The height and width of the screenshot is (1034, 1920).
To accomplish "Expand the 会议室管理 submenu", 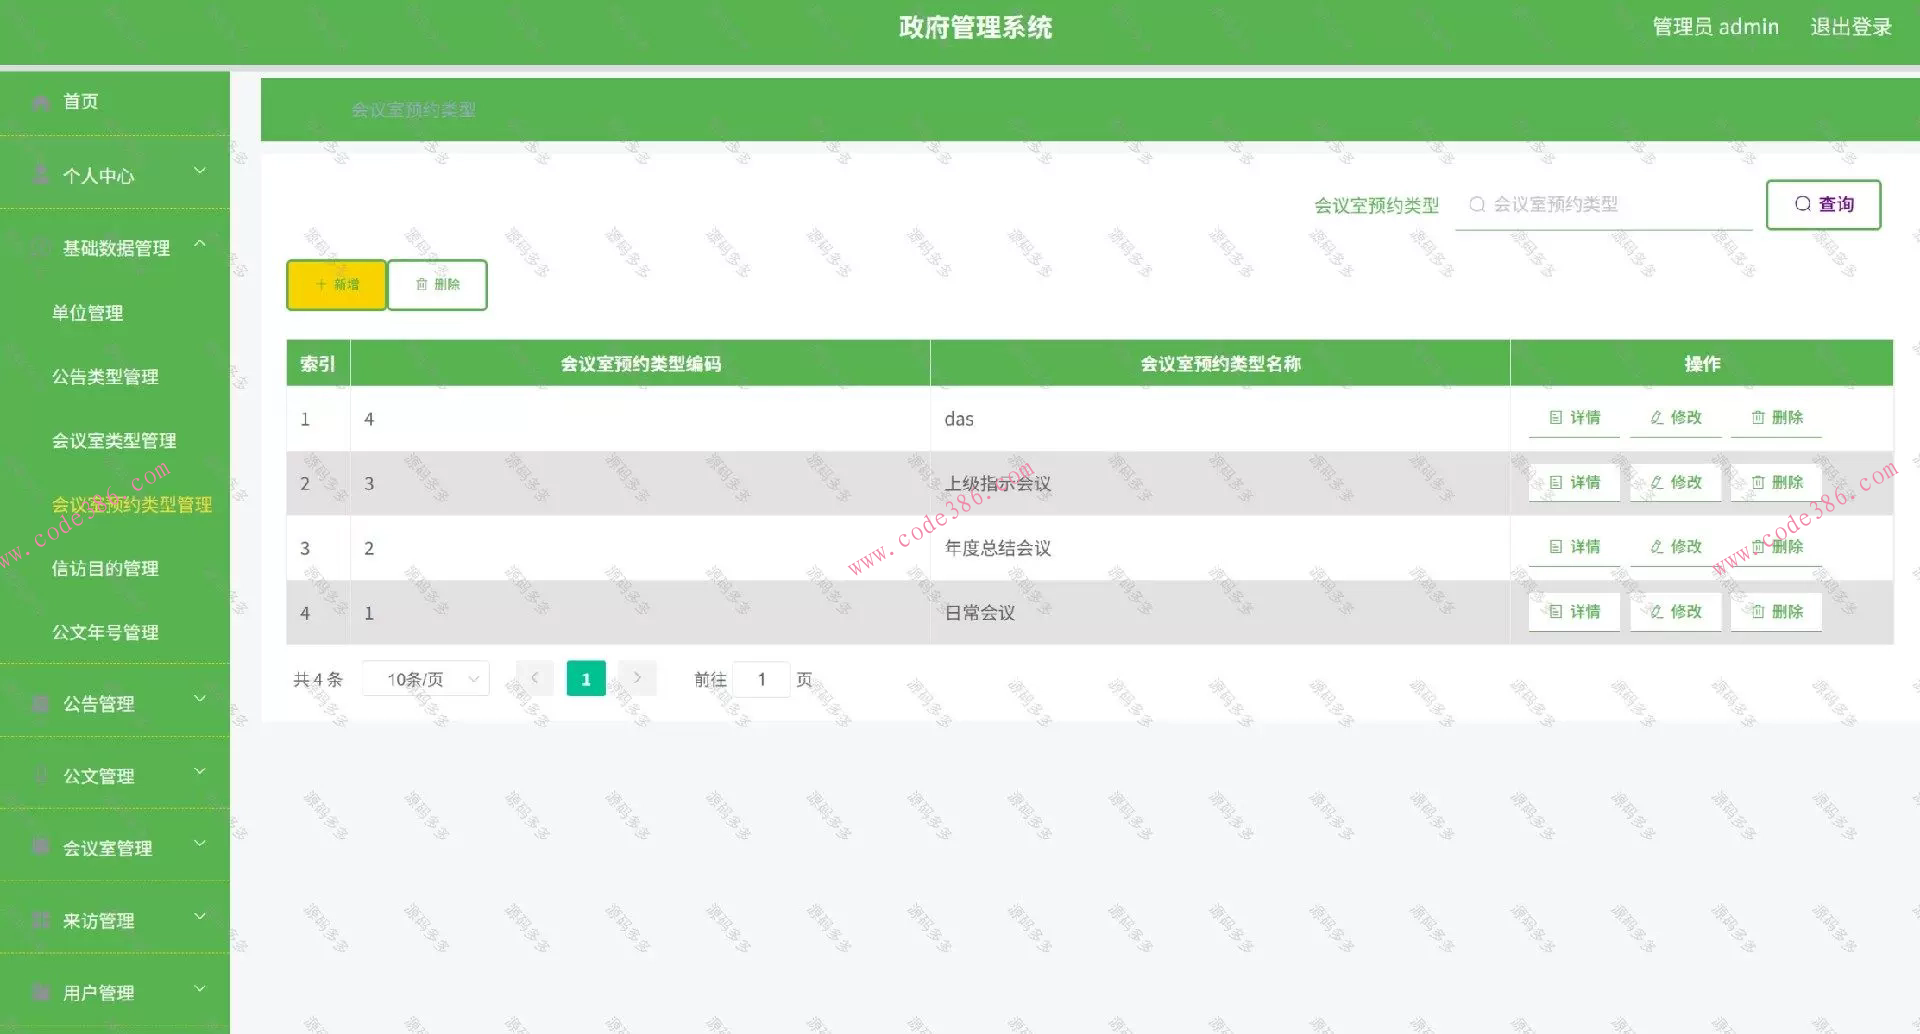I will click(199, 842).
